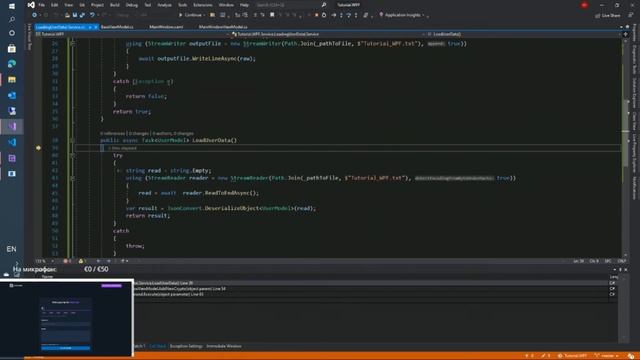Open the editor zoom percentage dropdown
The image size is (640, 360).
44,261
